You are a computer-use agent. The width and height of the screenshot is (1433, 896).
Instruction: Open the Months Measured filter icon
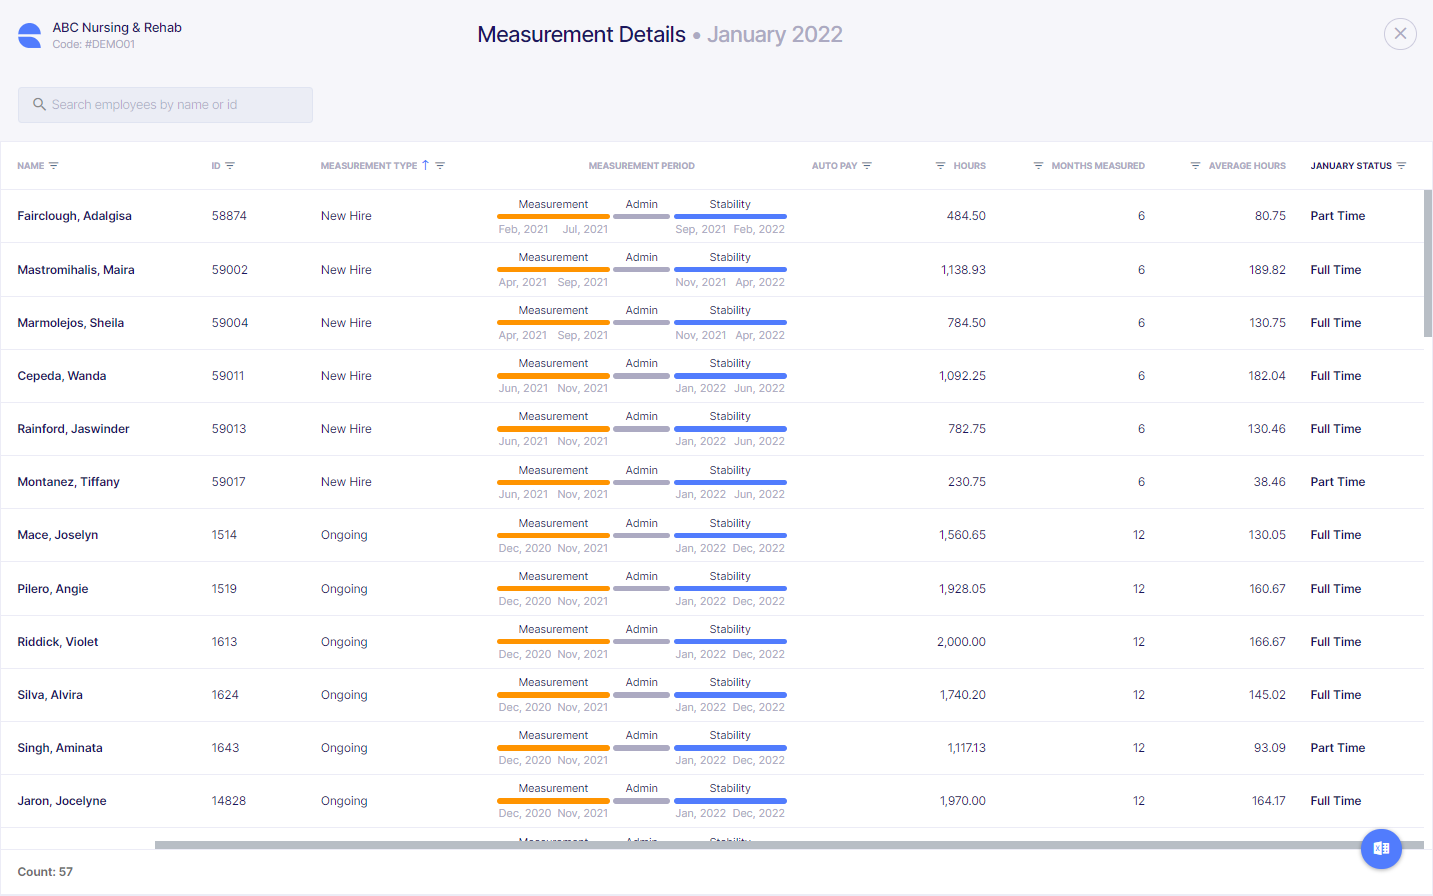[x=1038, y=166]
